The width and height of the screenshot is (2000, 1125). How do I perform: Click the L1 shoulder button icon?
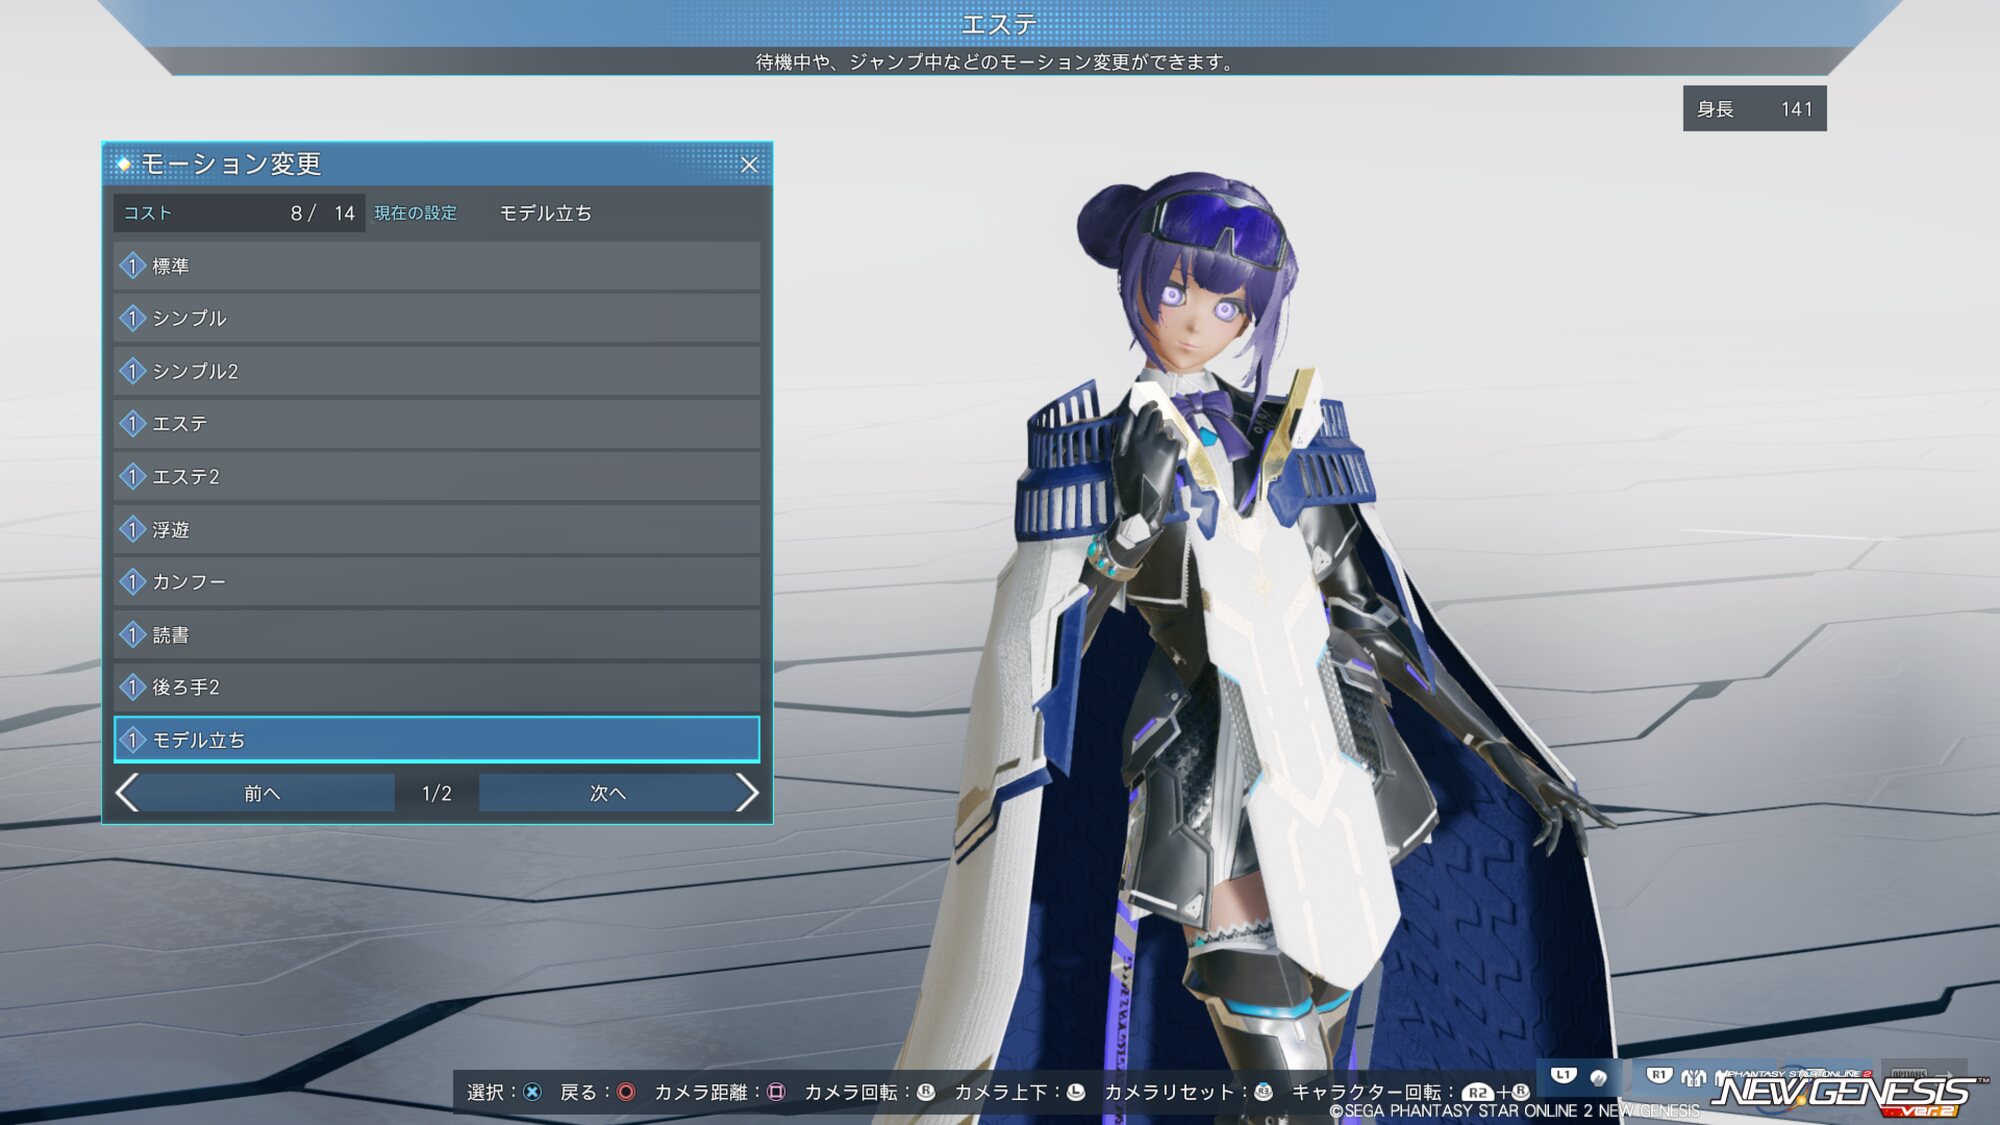1563,1076
